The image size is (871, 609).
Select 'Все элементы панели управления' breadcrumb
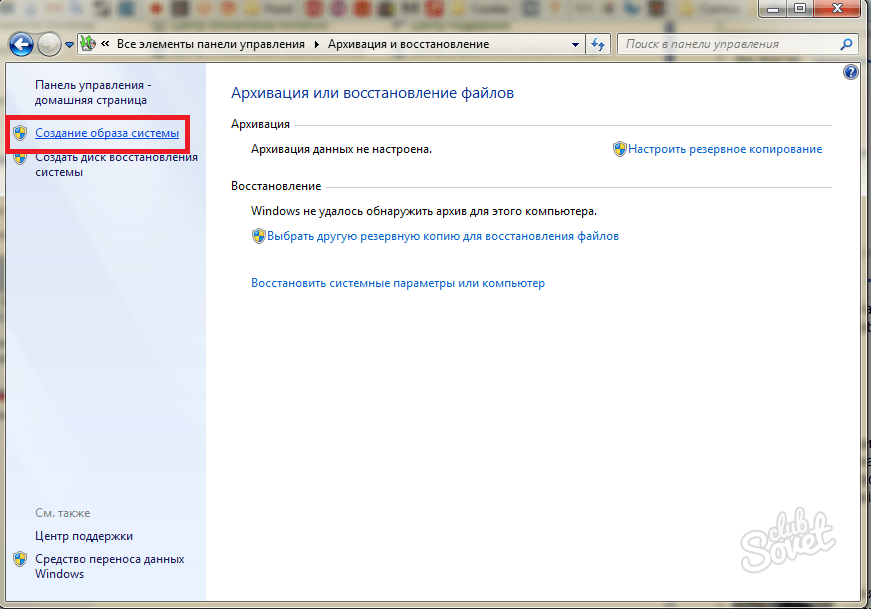click(213, 45)
